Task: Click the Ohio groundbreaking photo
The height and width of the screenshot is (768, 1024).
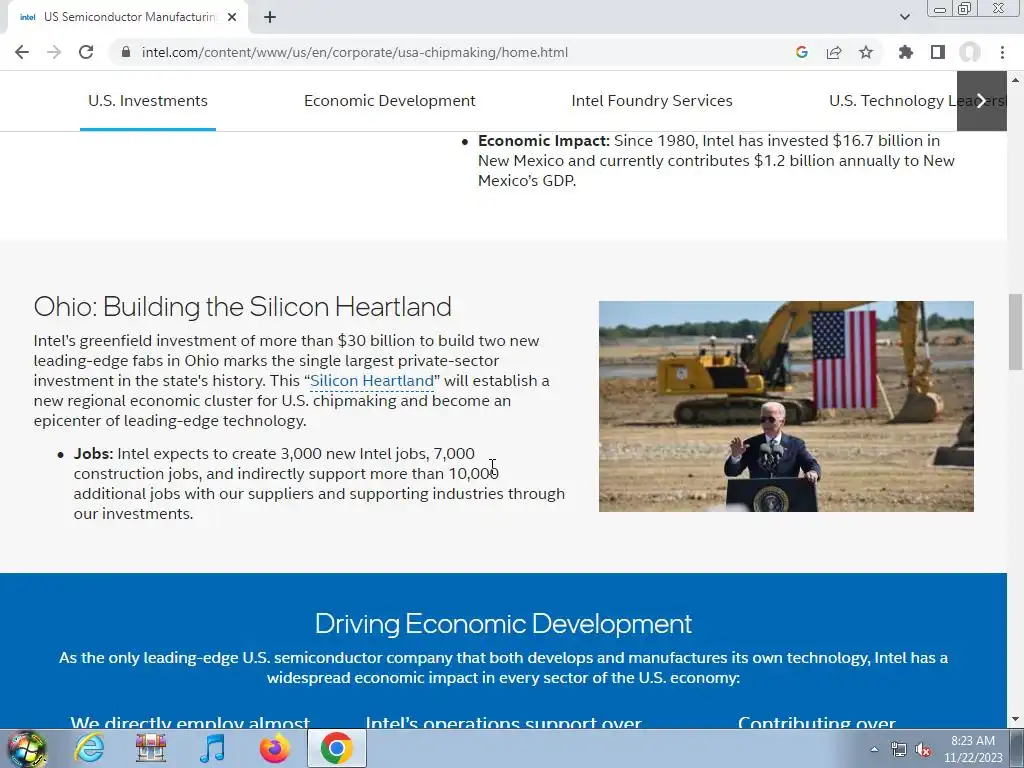Action: pyautogui.click(x=786, y=406)
